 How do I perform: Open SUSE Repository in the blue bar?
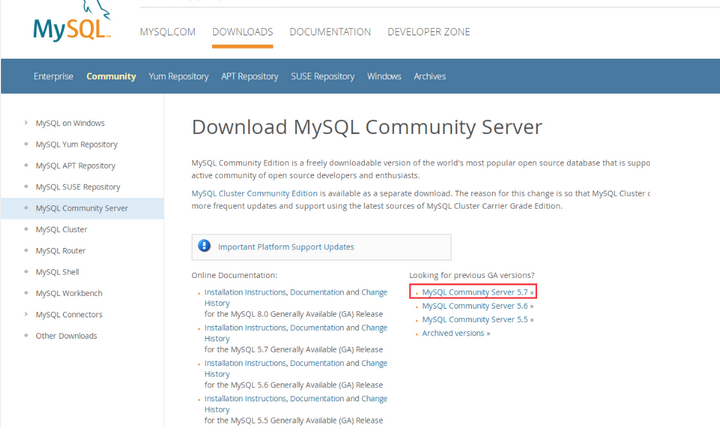323,76
